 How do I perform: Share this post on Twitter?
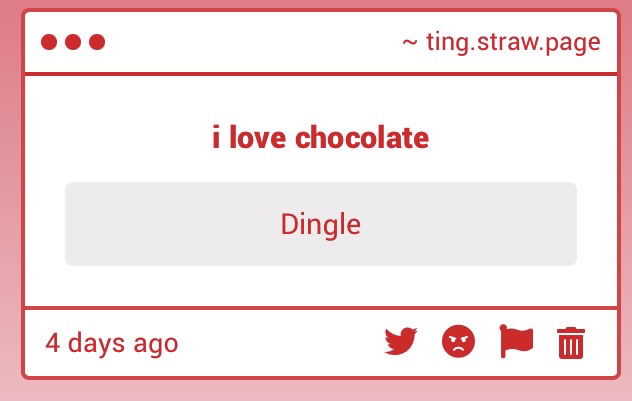click(x=400, y=342)
